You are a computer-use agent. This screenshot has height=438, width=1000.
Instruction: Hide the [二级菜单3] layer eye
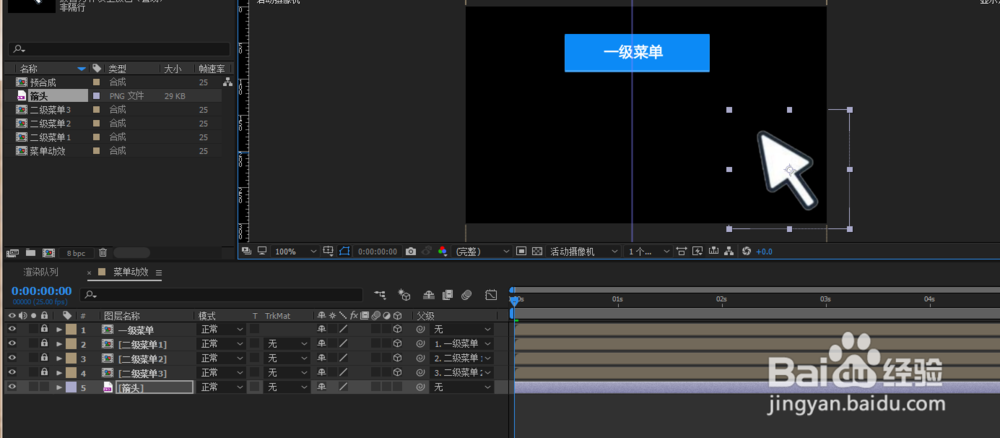click(12, 372)
